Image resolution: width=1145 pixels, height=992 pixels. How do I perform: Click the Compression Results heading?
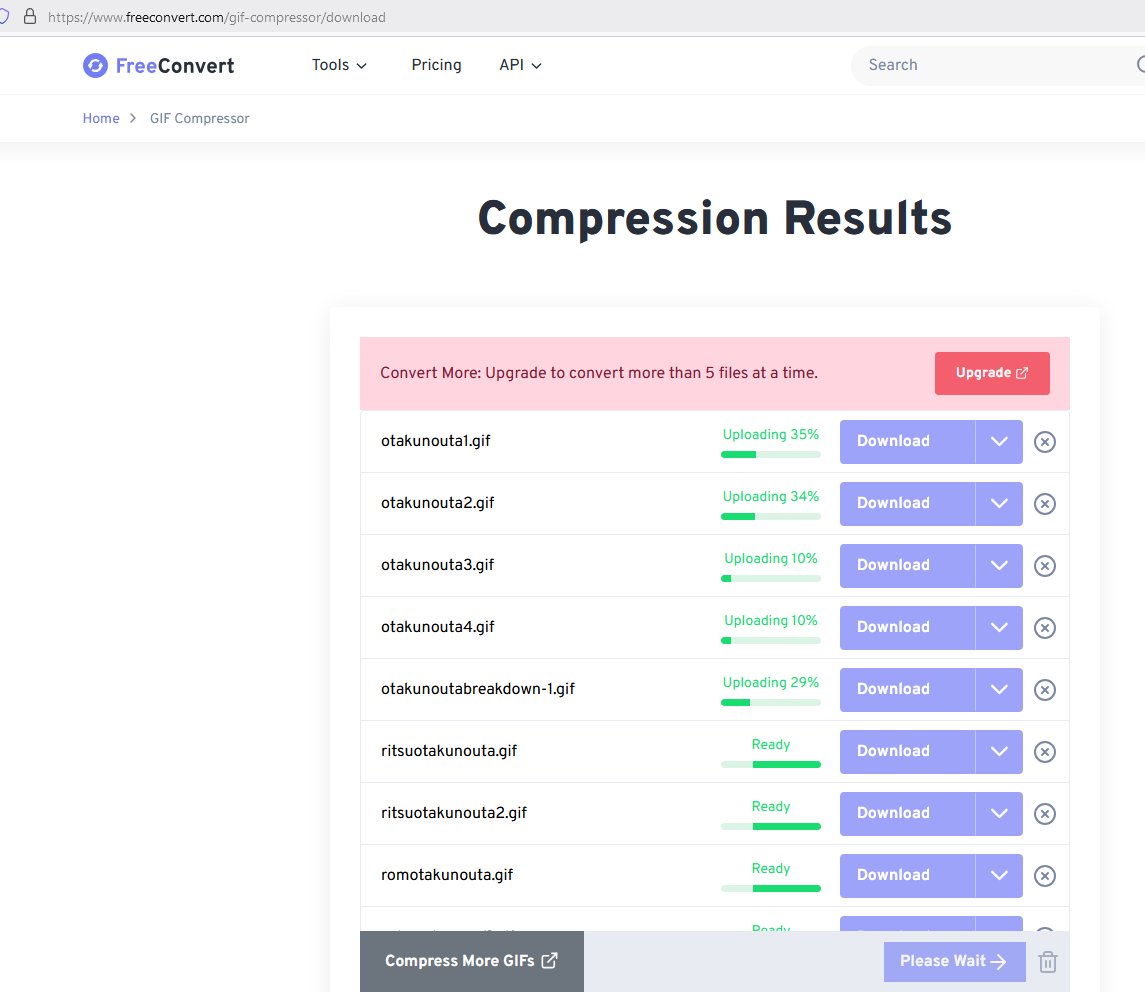click(715, 218)
